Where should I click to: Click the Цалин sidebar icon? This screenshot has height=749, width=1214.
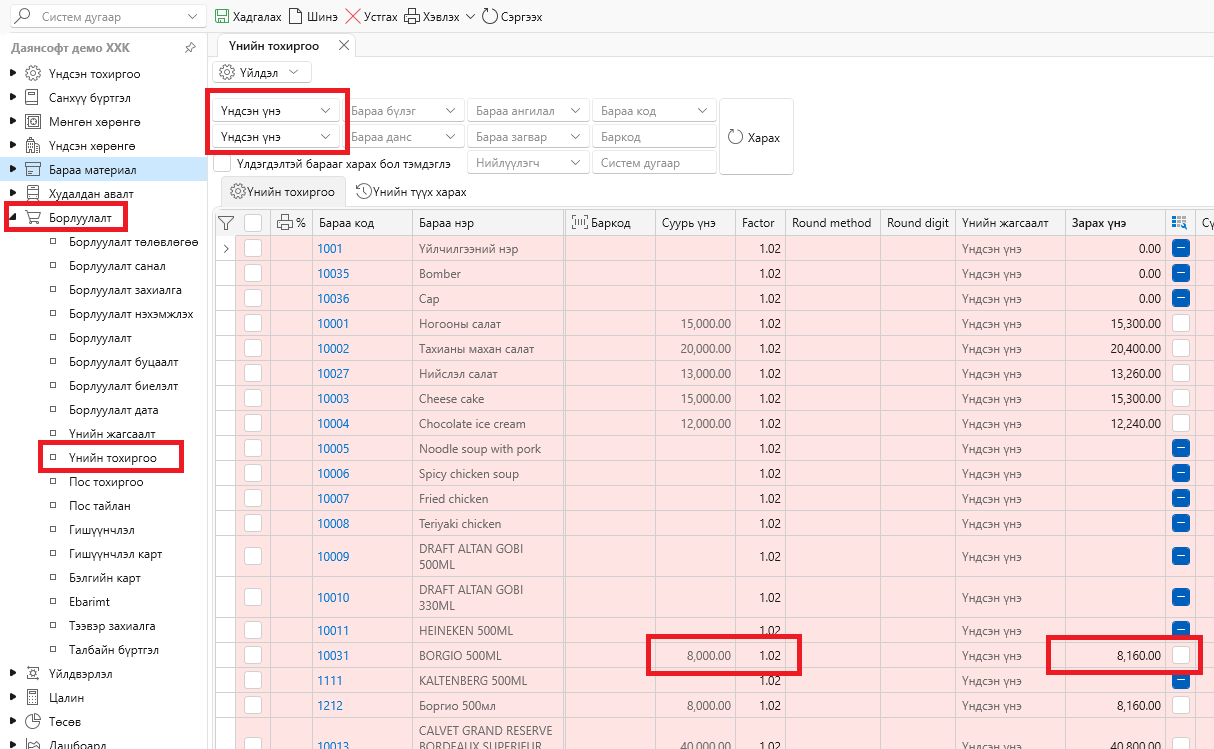coord(32,698)
